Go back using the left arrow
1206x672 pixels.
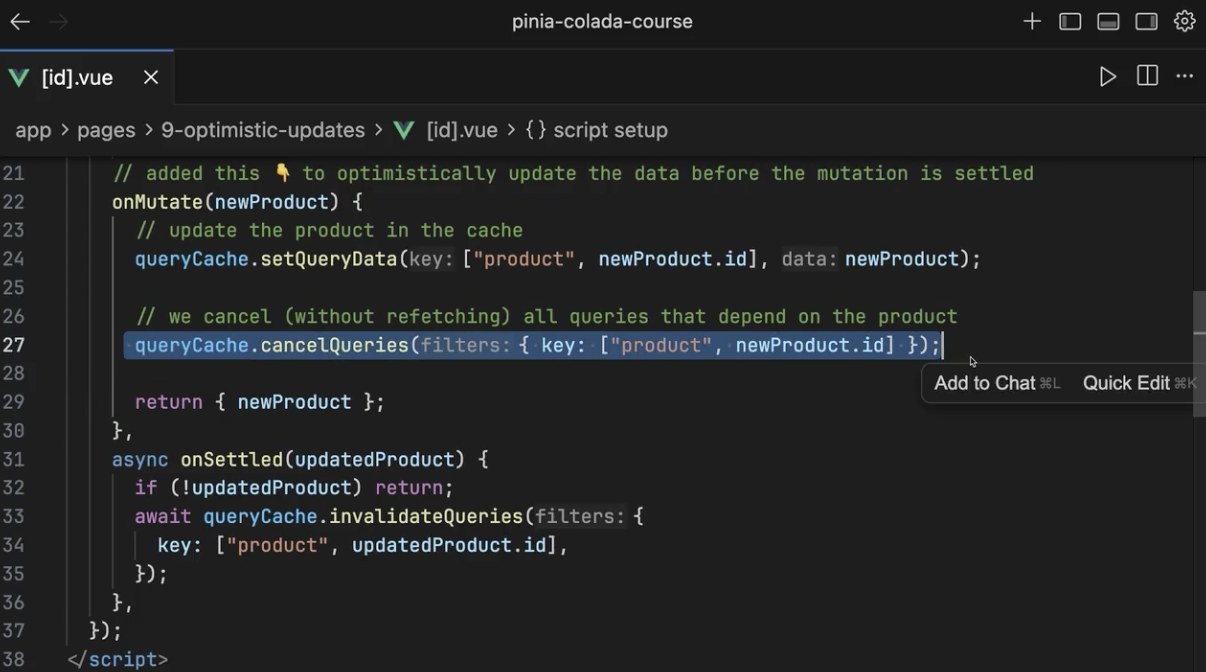[20, 22]
